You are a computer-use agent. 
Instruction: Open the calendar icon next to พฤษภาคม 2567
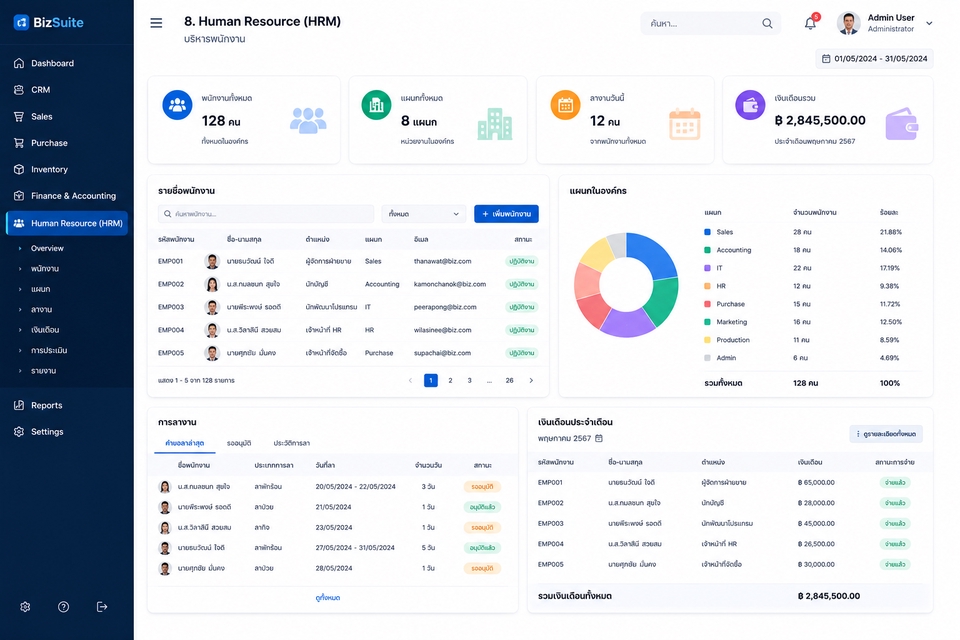[x=599, y=438]
